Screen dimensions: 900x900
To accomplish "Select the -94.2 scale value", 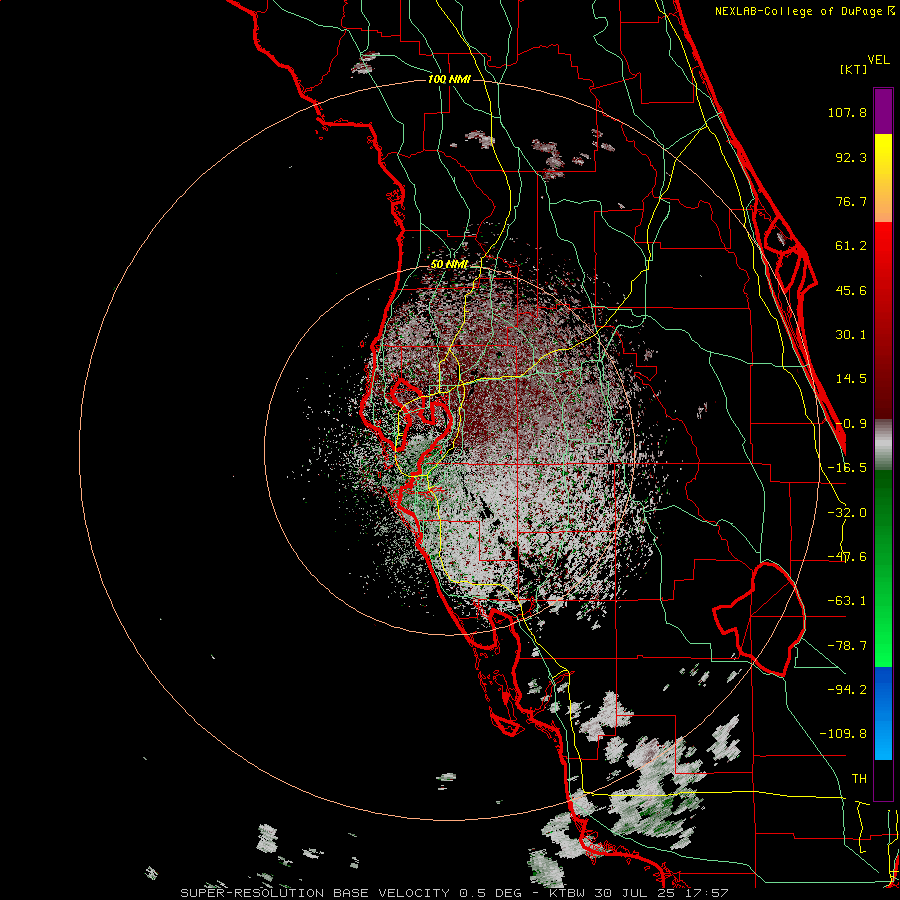I will (847, 689).
